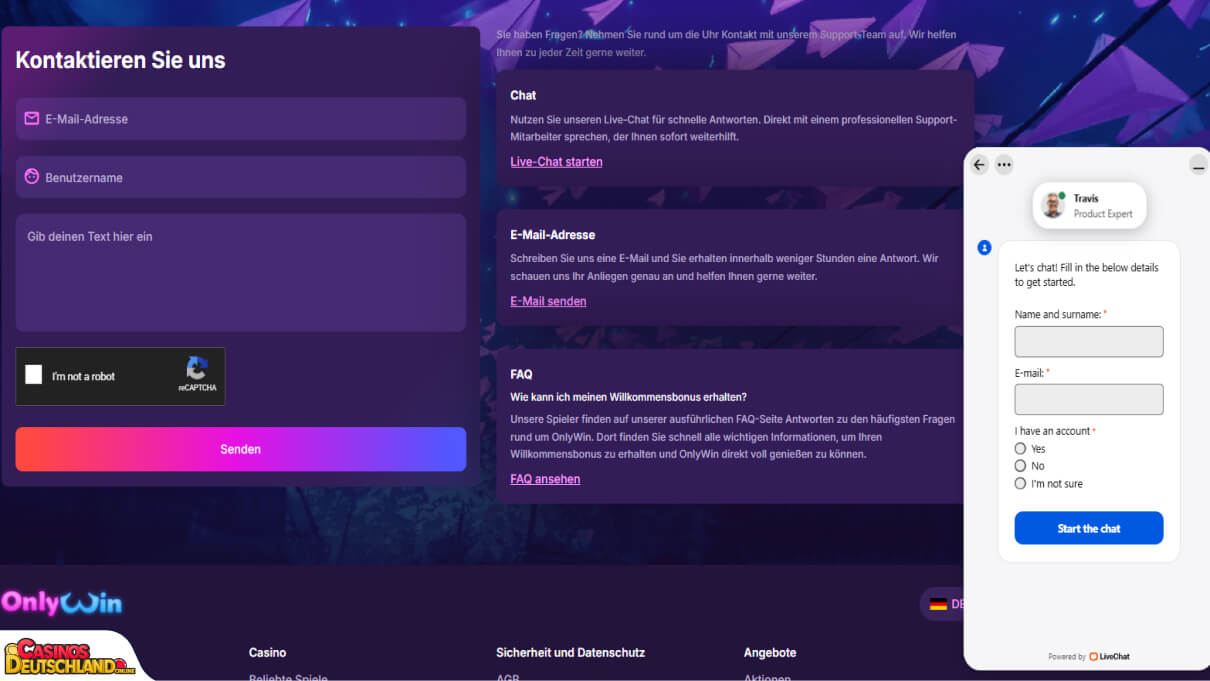This screenshot has height=681, width=1210.
Task: Open the Live-Chat starten link
Action: [x=556, y=162]
